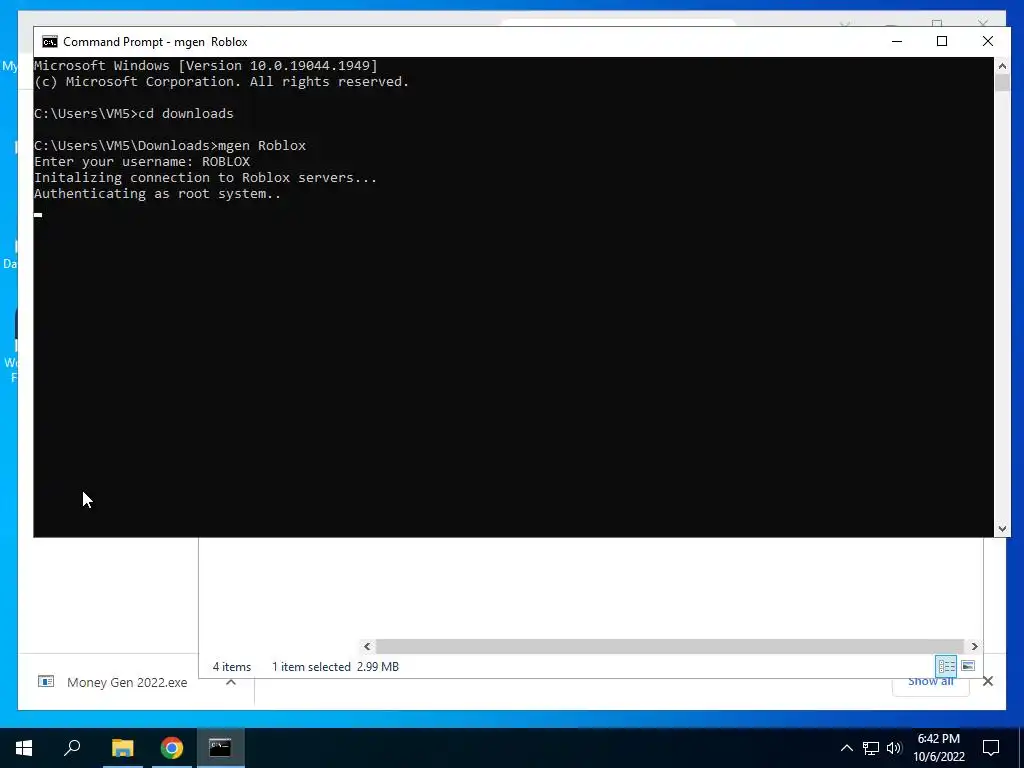Open volume speaker tray icon
Viewport: 1024px width, 768px height.
[894, 748]
